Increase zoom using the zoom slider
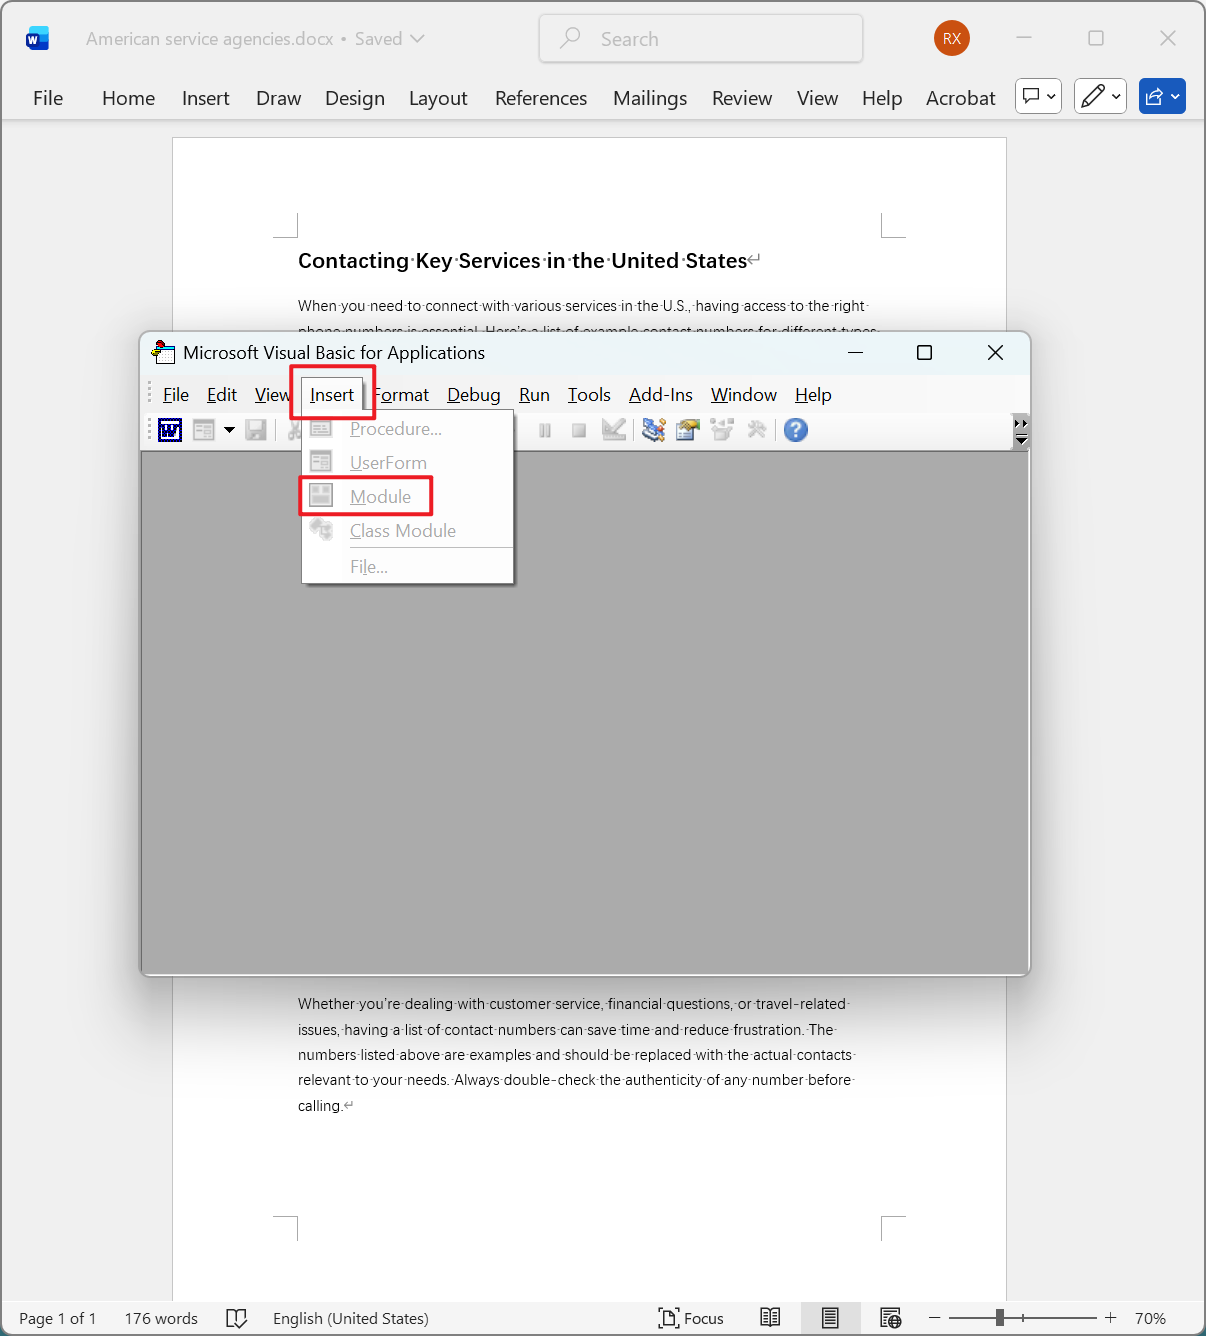 click(x=1110, y=1318)
